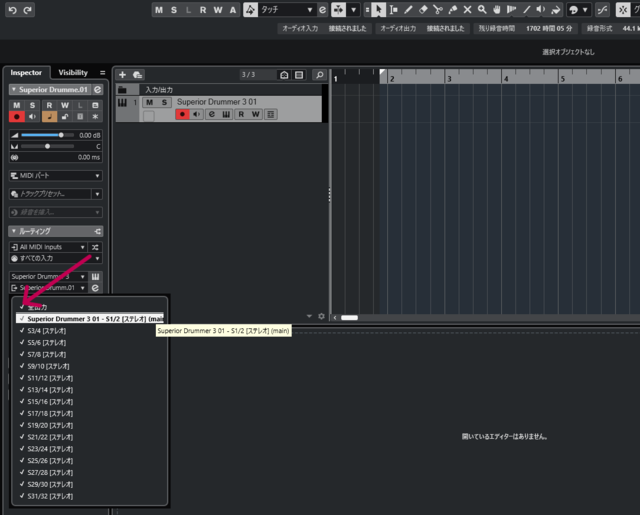Open the track list search magnifier

tap(318, 75)
